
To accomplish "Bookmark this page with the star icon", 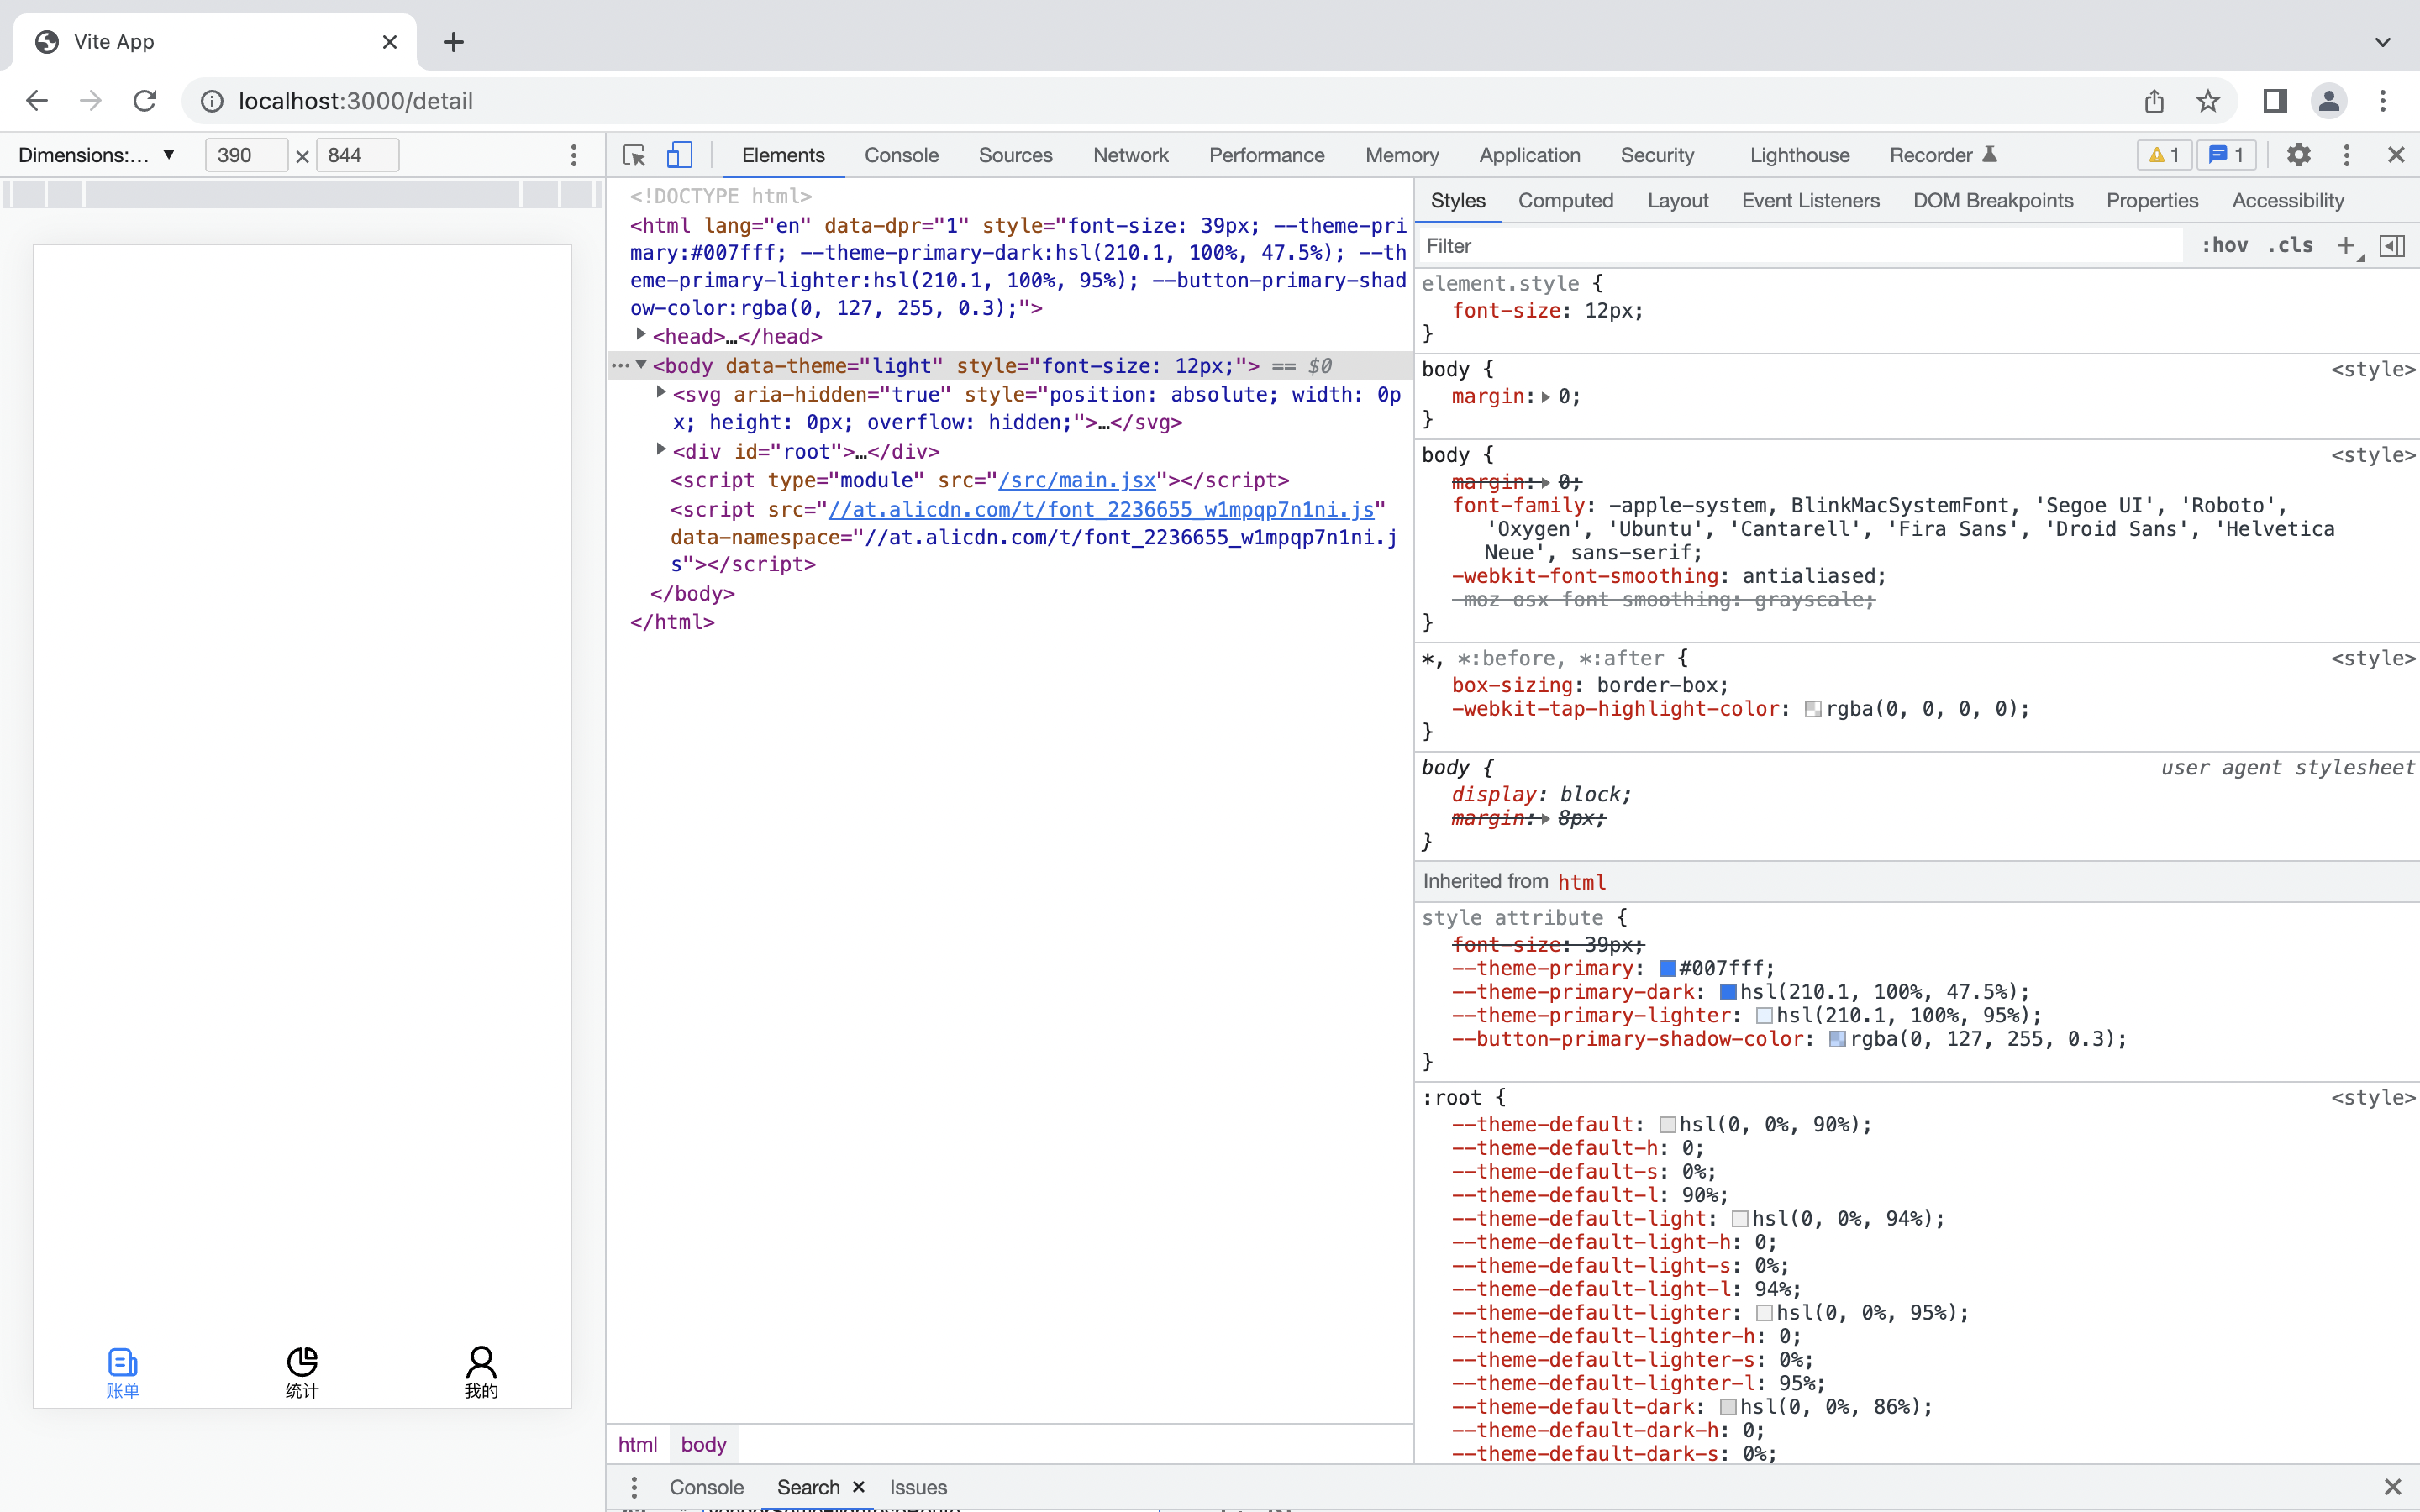I will [x=2208, y=101].
